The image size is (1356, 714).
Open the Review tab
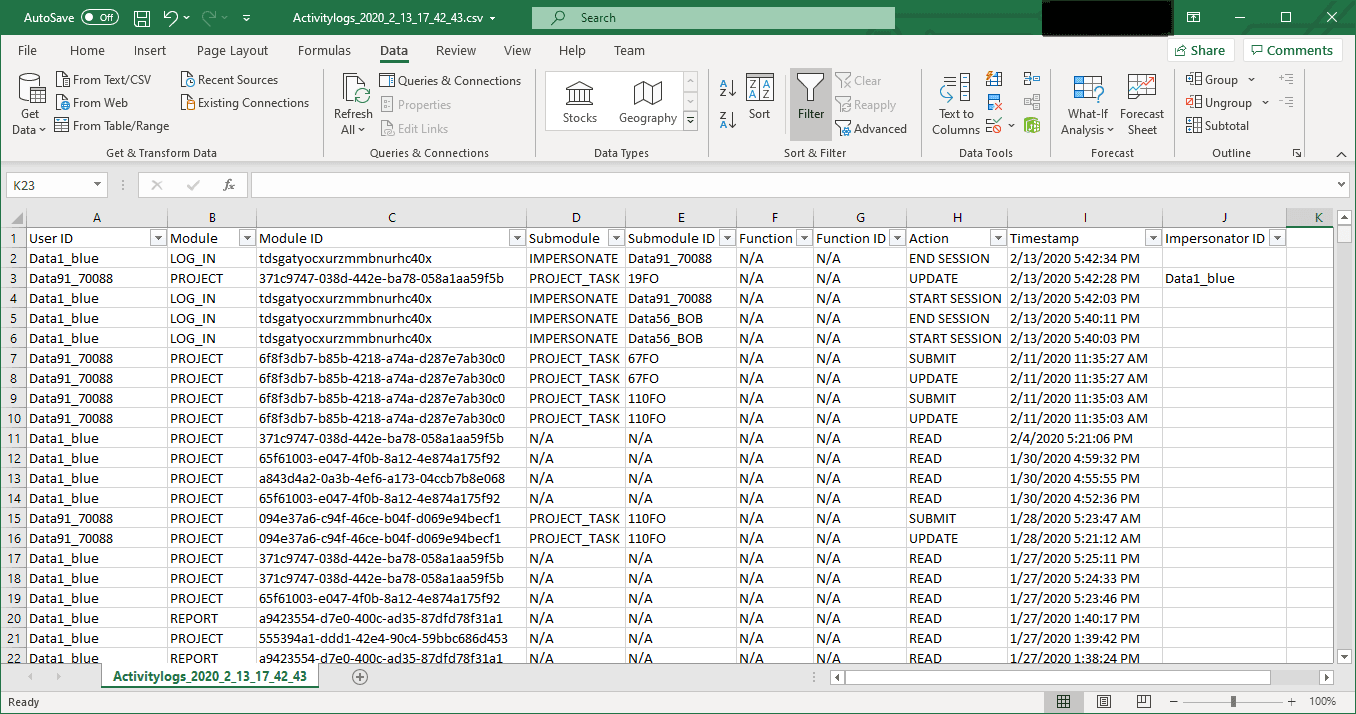456,51
